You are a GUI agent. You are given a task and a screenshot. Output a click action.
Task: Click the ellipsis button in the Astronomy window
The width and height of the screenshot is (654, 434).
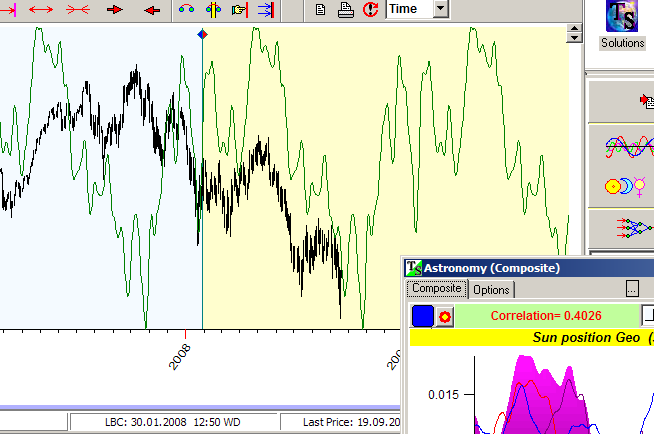click(632, 289)
